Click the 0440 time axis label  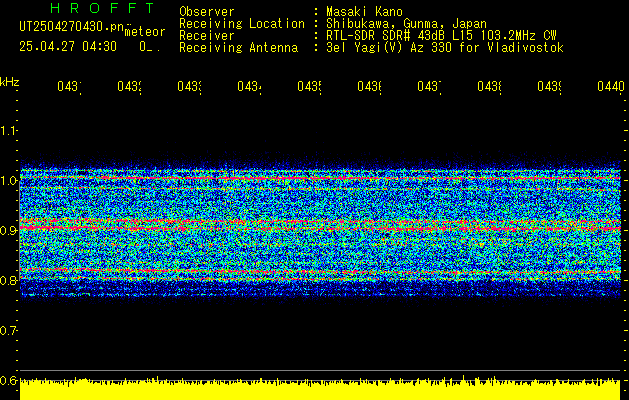(611, 86)
